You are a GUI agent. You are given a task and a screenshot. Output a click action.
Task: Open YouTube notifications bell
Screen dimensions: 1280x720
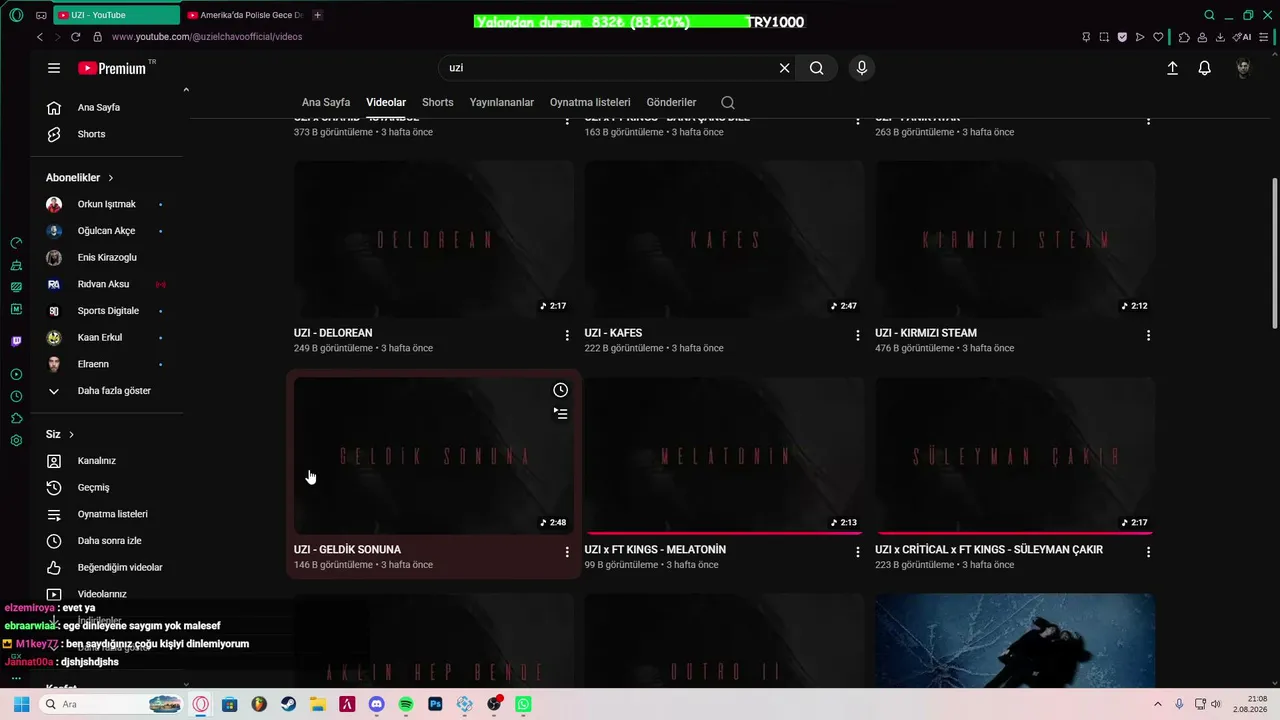pos(1205,68)
